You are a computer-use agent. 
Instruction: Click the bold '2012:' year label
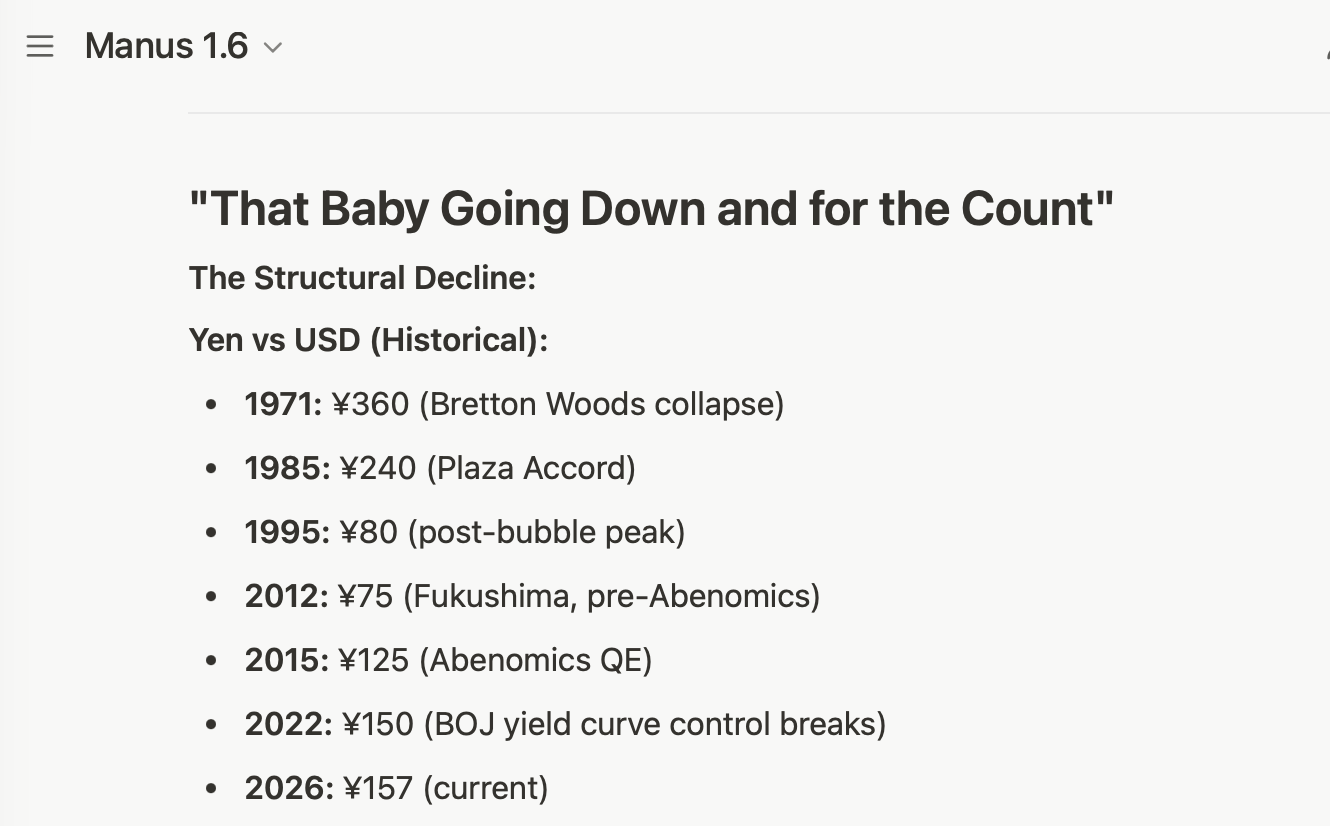[x=286, y=596]
